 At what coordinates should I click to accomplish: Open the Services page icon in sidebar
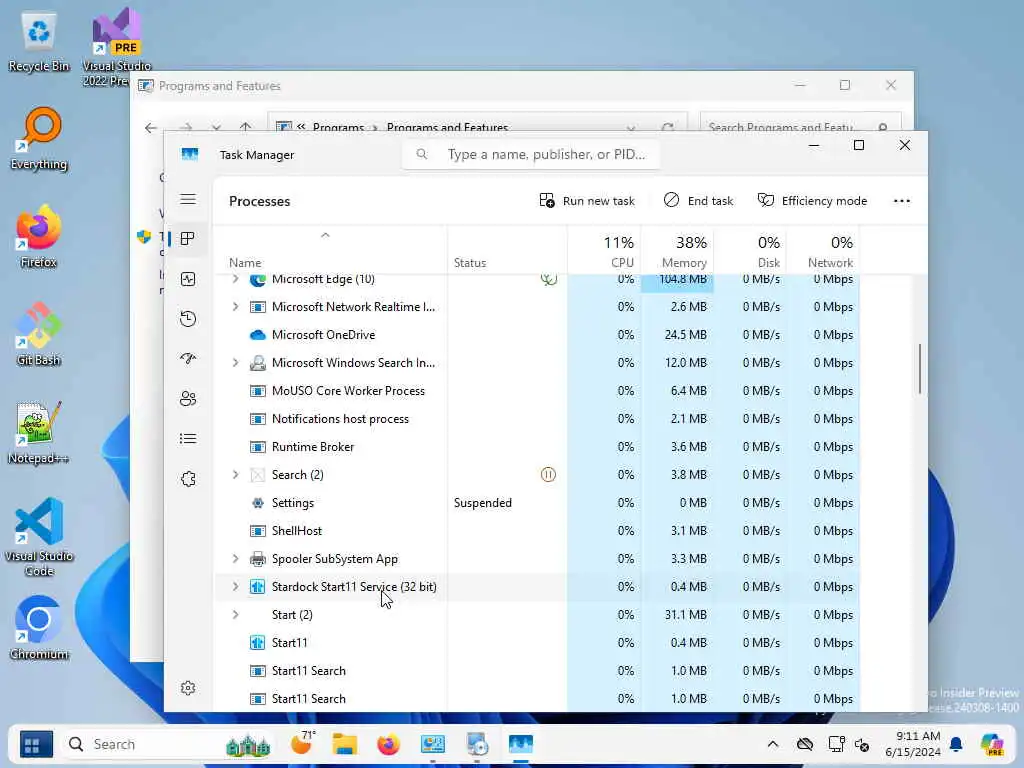(x=188, y=479)
